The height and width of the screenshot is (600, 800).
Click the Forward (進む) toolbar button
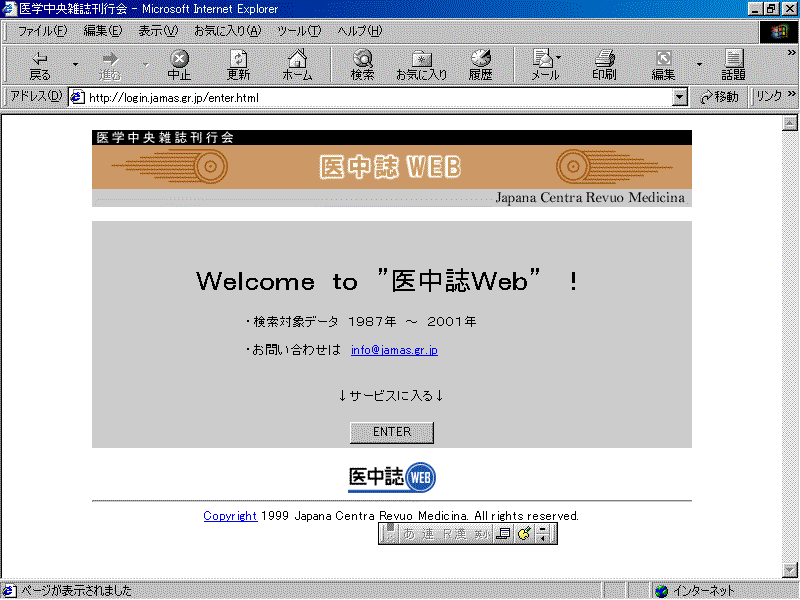[110, 65]
